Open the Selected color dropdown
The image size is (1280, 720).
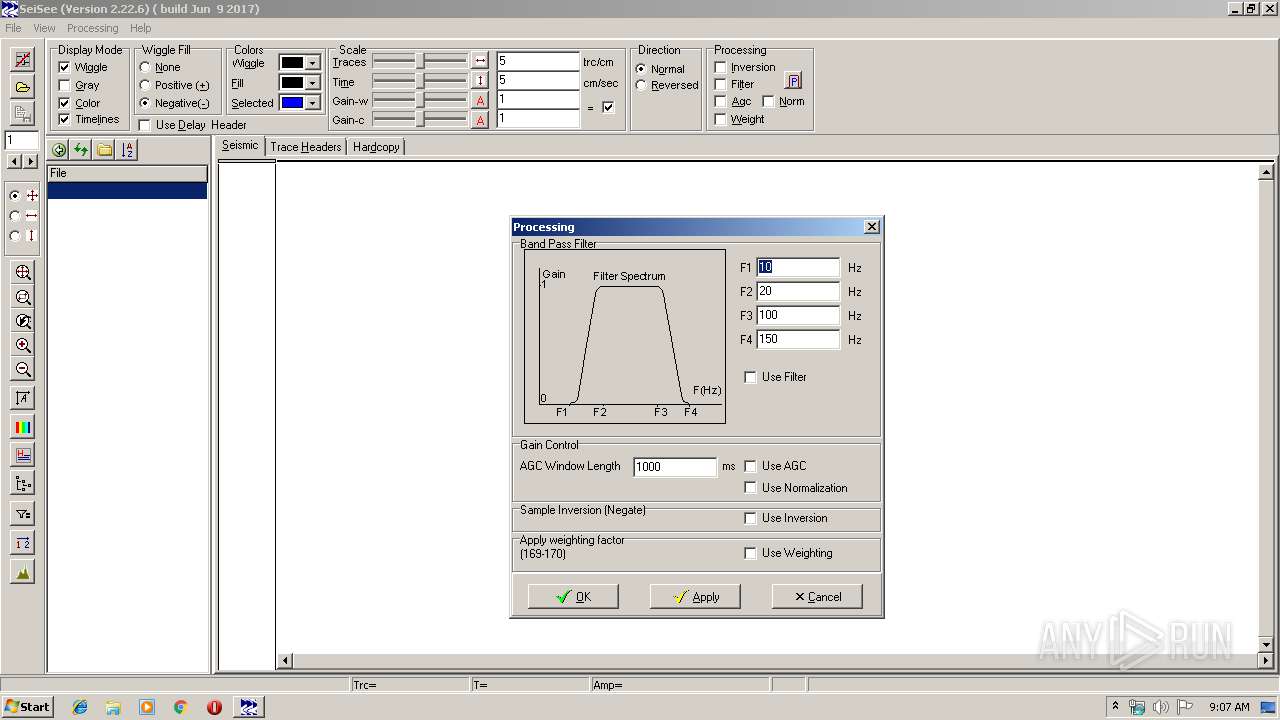[312, 103]
